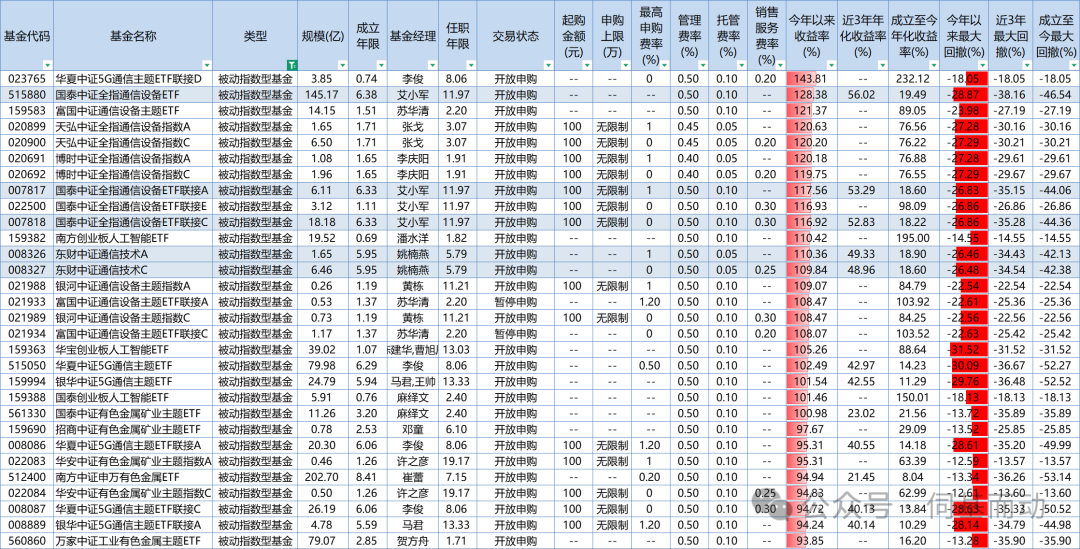
Task: Open the 交易状态 column filter dropdown
Action: pyautogui.click(x=549, y=65)
